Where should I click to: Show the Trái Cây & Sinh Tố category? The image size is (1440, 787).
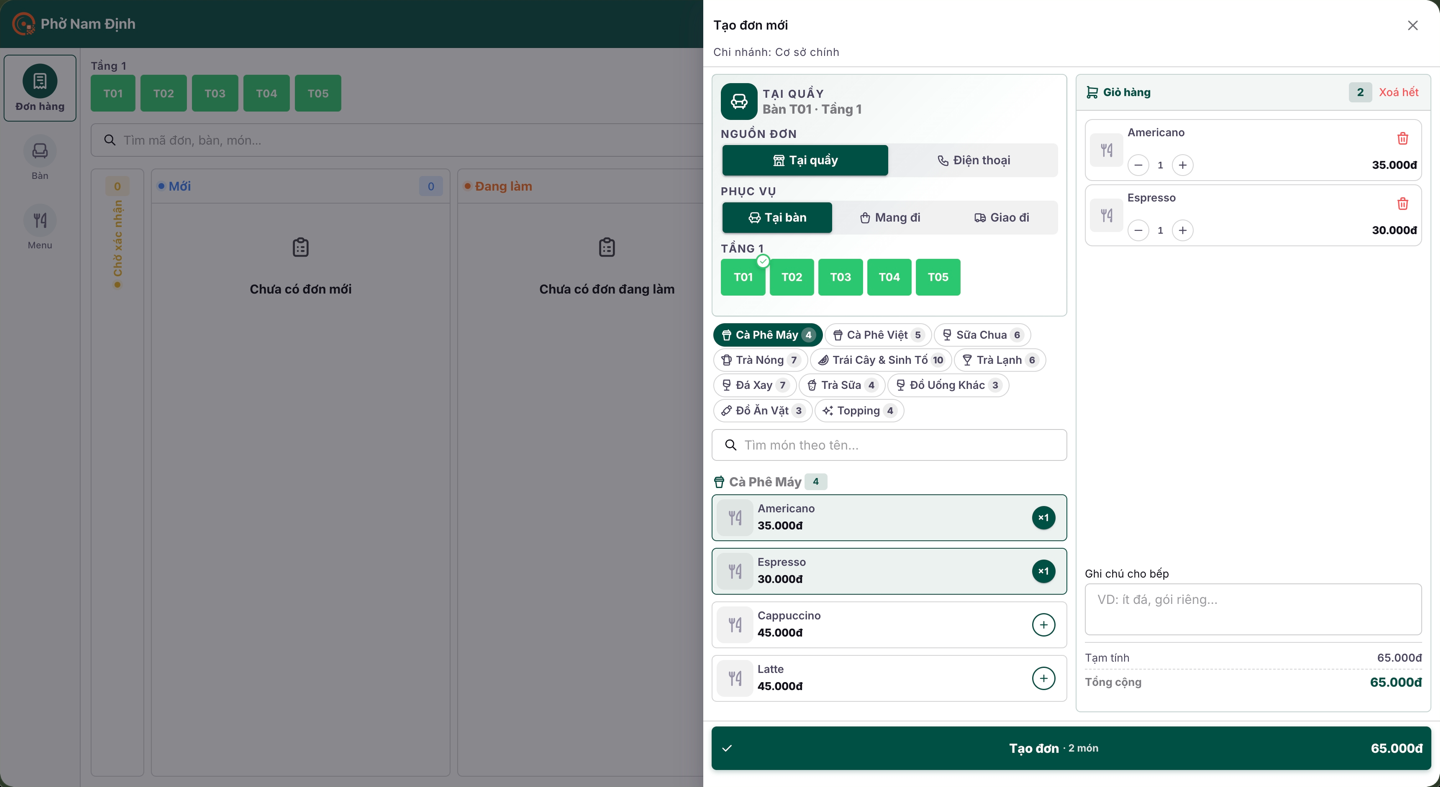pos(880,360)
